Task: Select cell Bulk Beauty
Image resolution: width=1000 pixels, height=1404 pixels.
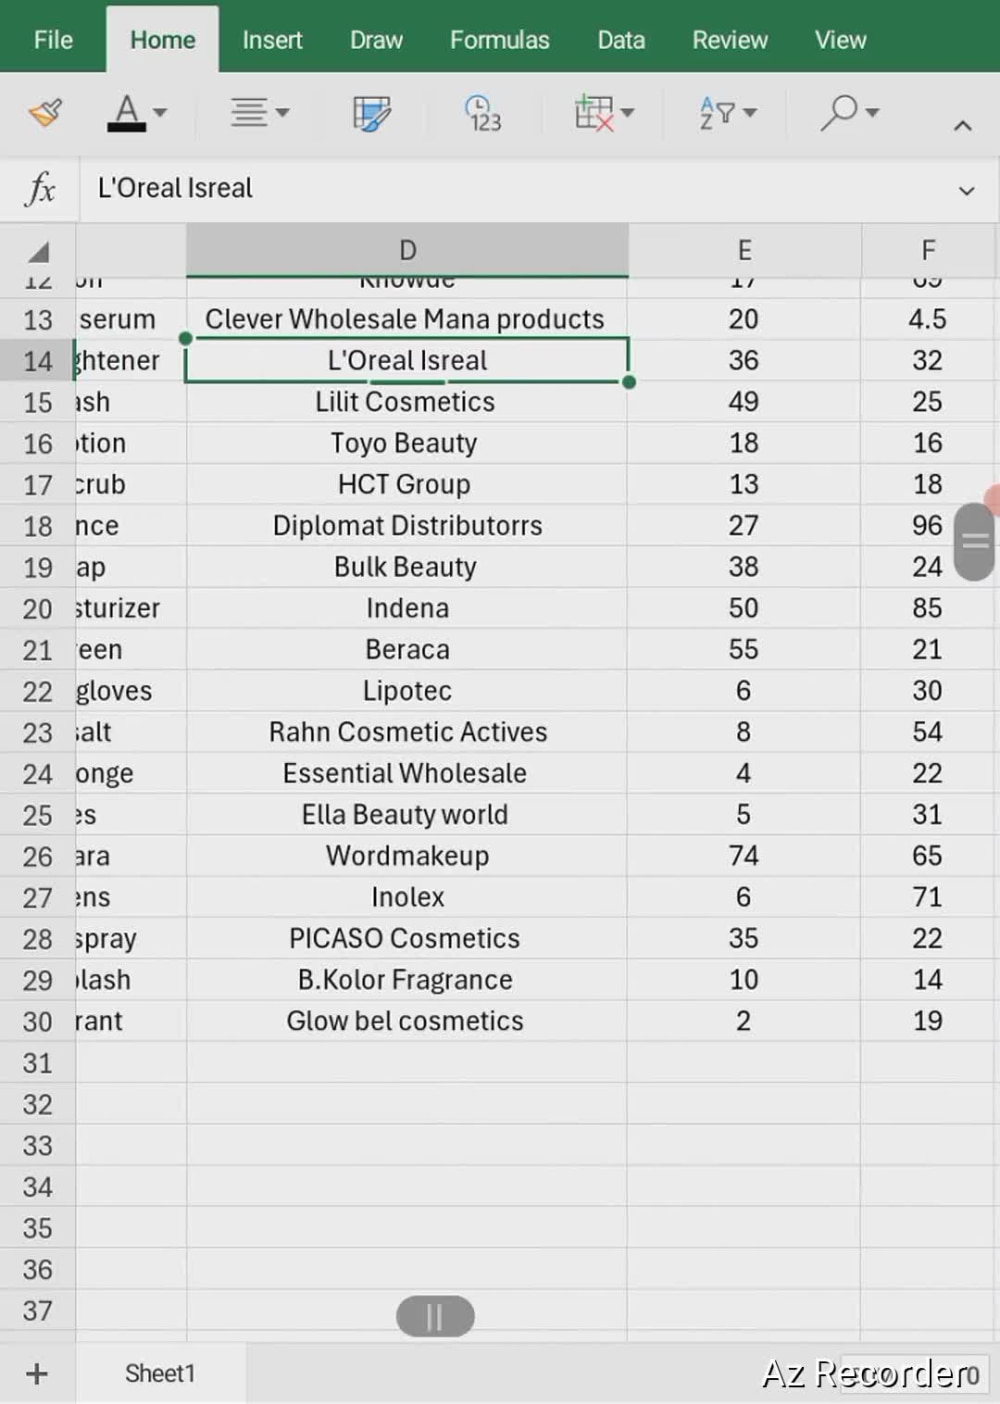Action: (405, 567)
